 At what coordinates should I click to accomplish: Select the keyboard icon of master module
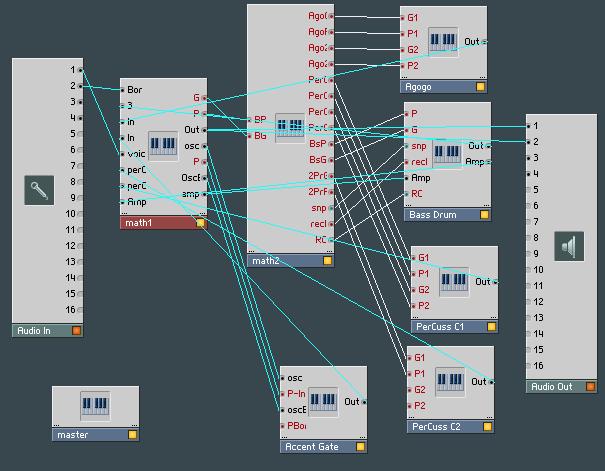click(95, 406)
